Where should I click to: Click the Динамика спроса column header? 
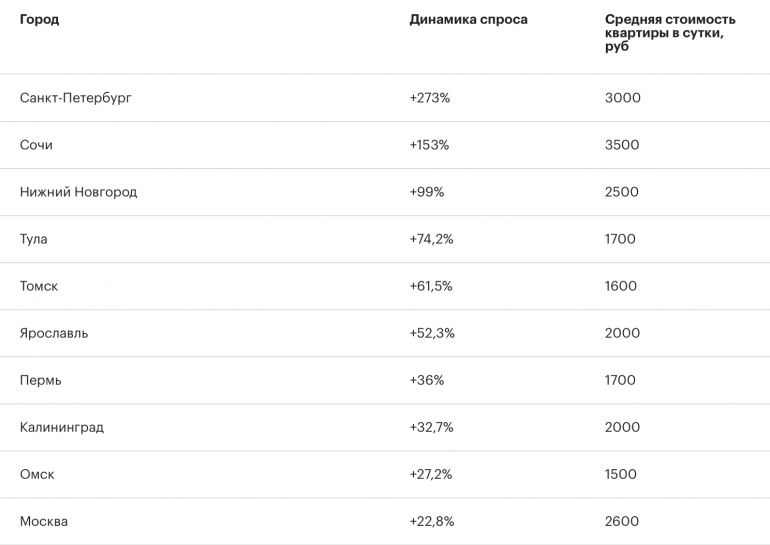(468, 20)
